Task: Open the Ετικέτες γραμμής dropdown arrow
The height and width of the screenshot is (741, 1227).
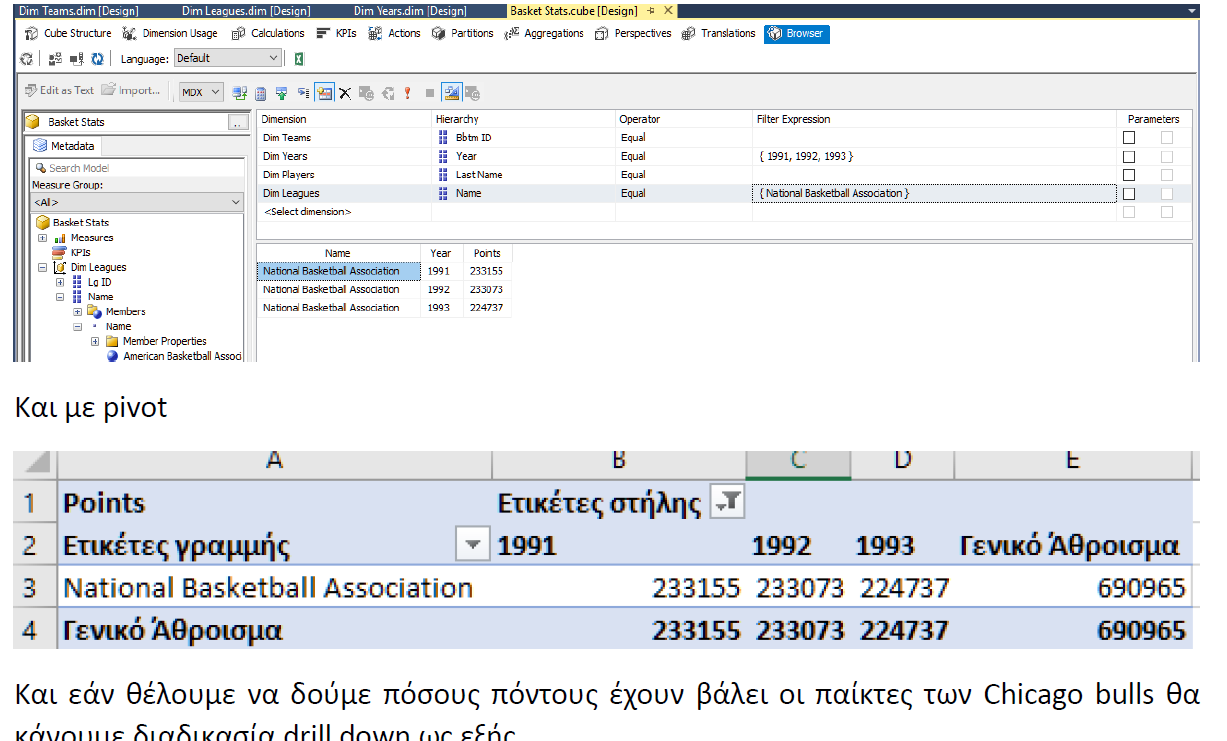Action: tap(472, 546)
